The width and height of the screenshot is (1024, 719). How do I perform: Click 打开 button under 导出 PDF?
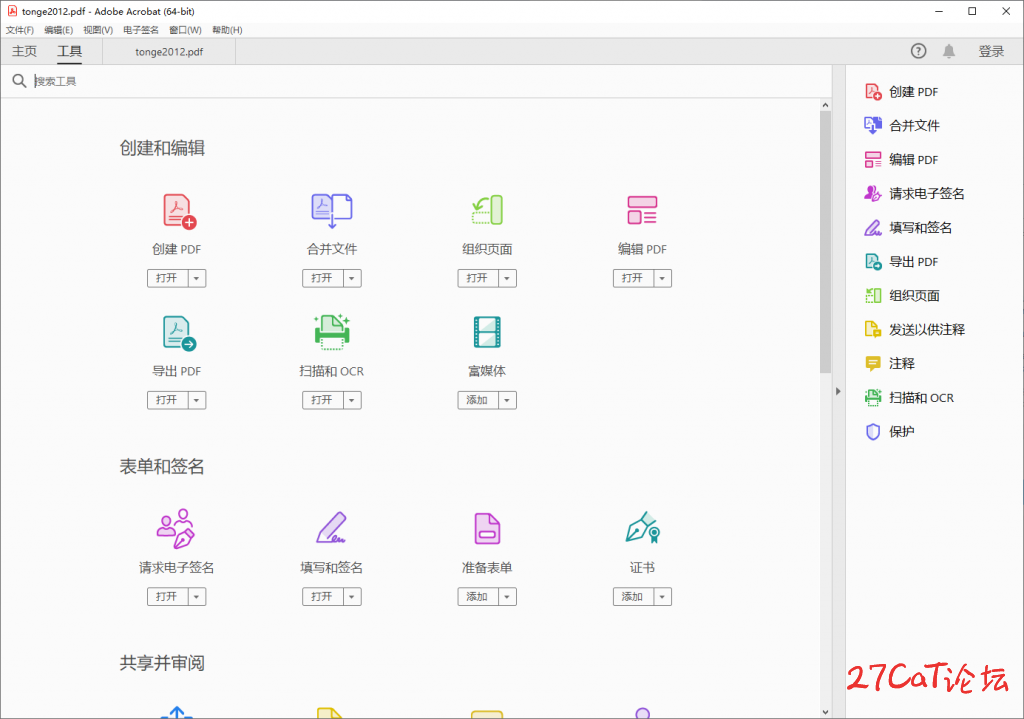(x=167, y=400)
